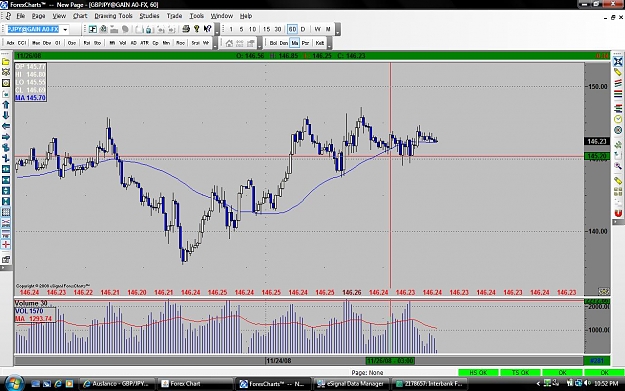Screen dimensions: 625x391
Task: Click the GBPJPY@GAIN symbol input field
Action: click(x=33, y=29)
